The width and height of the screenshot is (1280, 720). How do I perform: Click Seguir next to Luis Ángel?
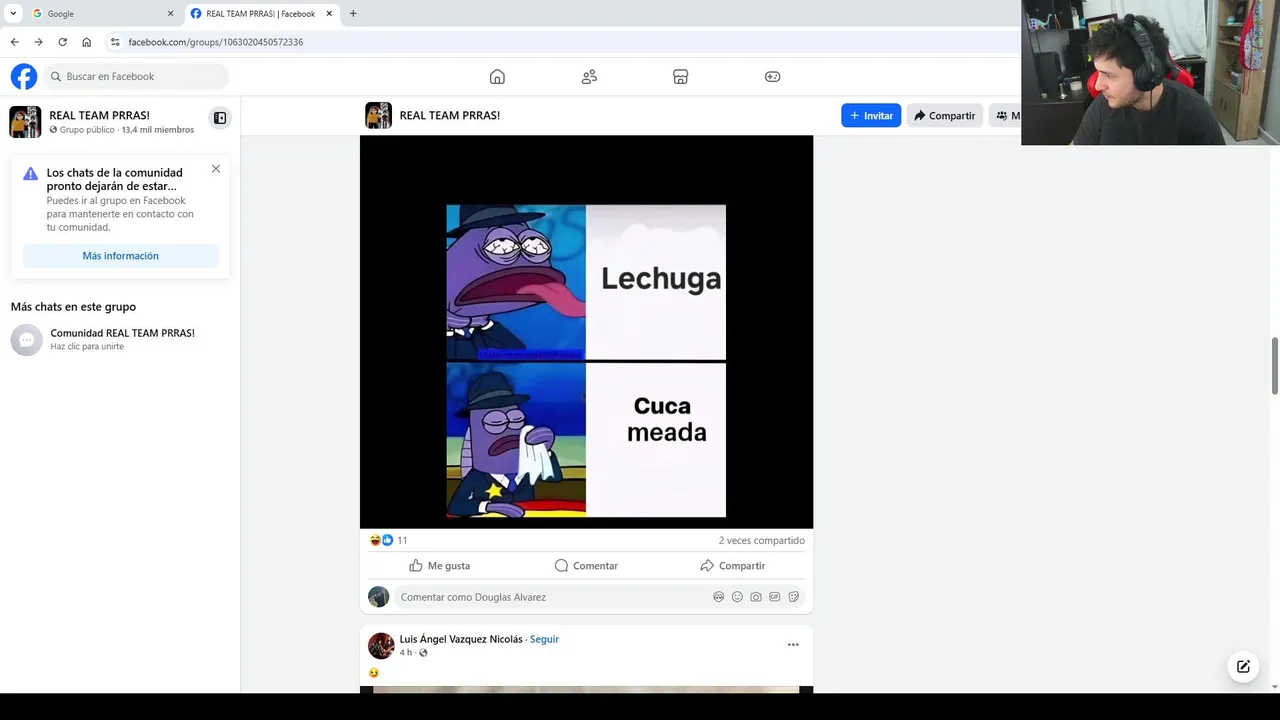click(544, 639)
